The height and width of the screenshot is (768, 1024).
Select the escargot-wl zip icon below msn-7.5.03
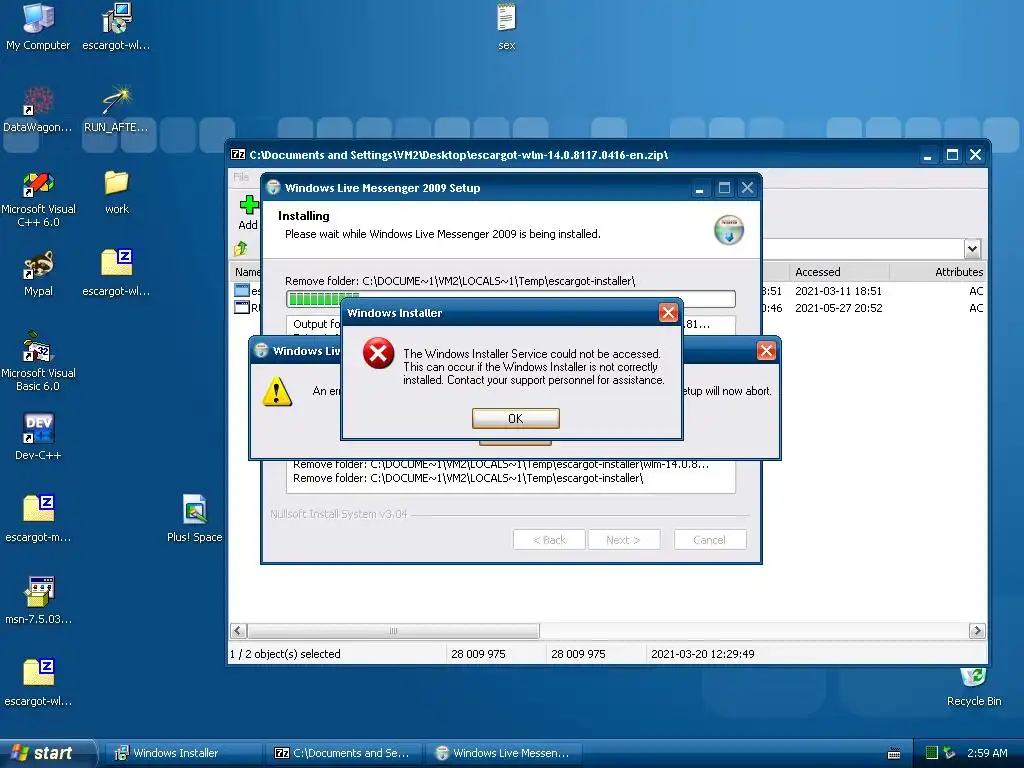pos(38,682)
